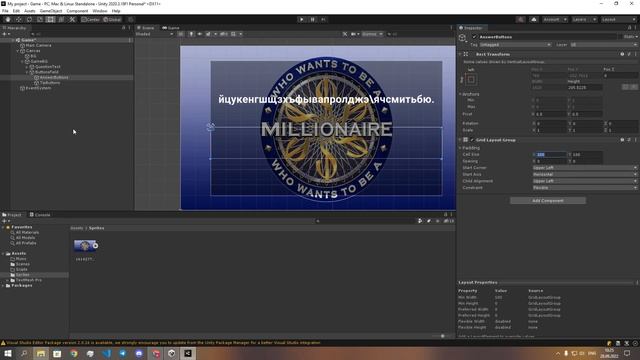Open the Help menu
640x360 pixels.
[116, 11]
